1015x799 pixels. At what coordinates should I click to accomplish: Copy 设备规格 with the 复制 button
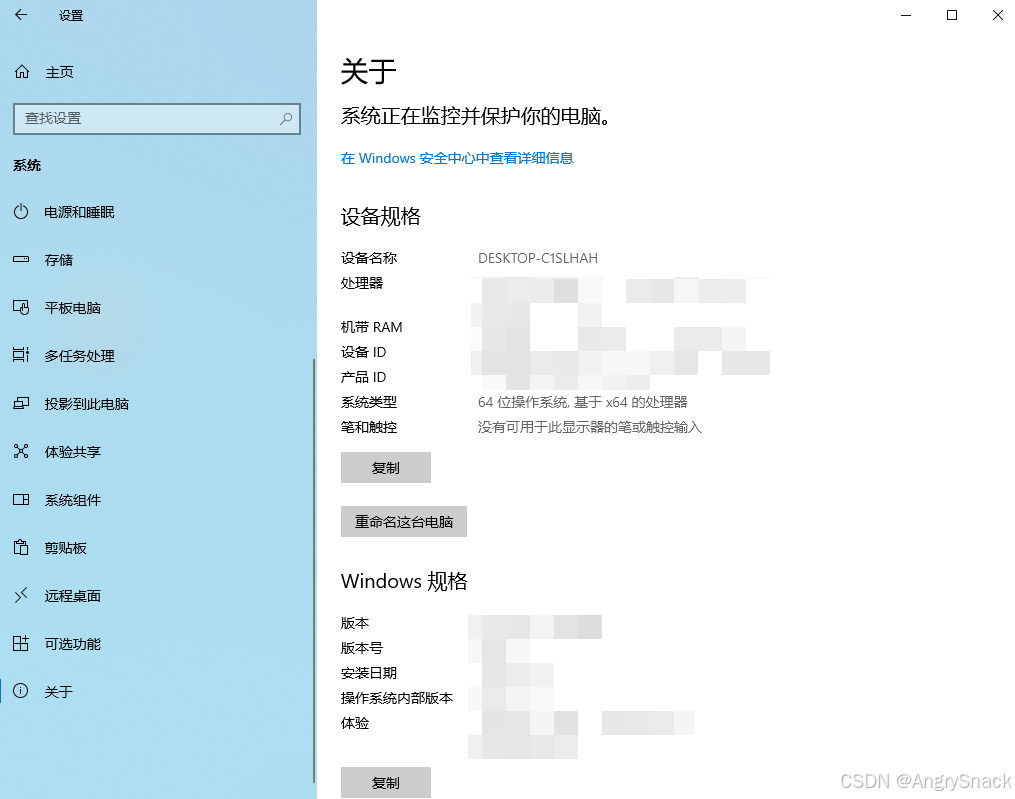click(386, 467)
